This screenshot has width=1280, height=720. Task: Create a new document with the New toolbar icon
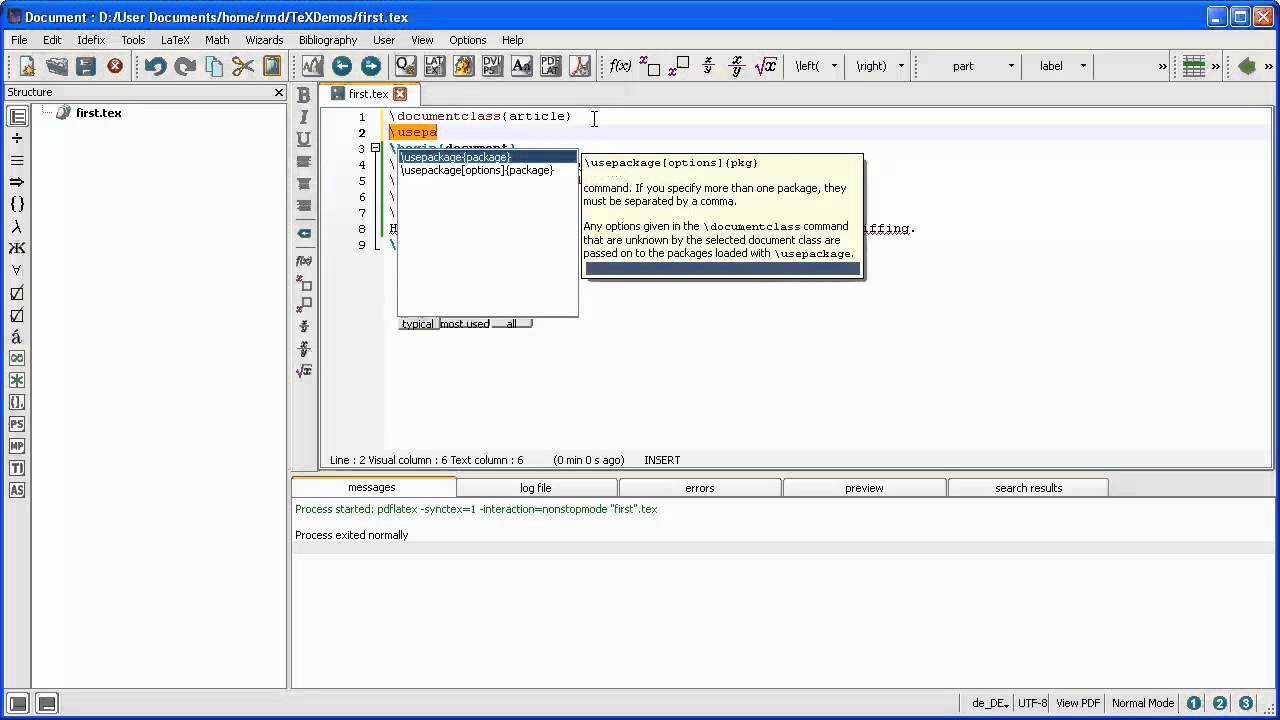pyautogui.click(x=27, y=66)
